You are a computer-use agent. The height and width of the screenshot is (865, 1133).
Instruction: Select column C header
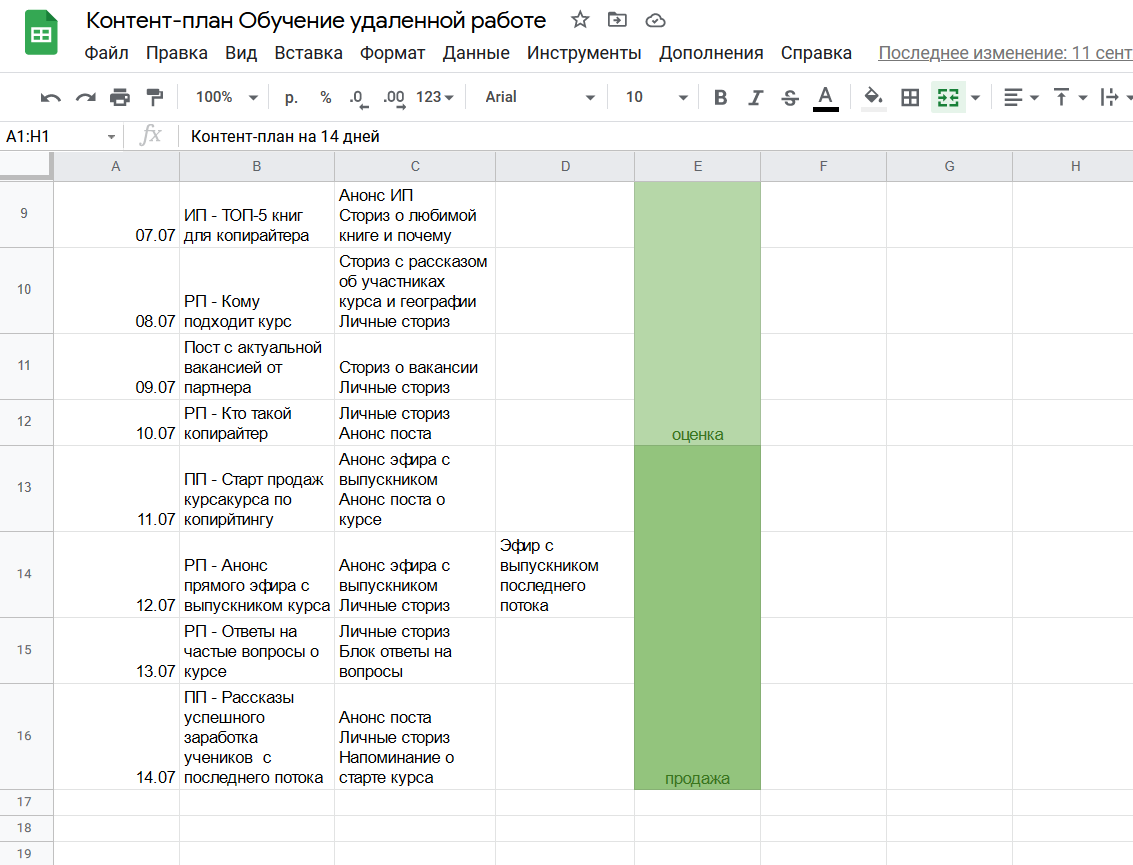[415, 166]
